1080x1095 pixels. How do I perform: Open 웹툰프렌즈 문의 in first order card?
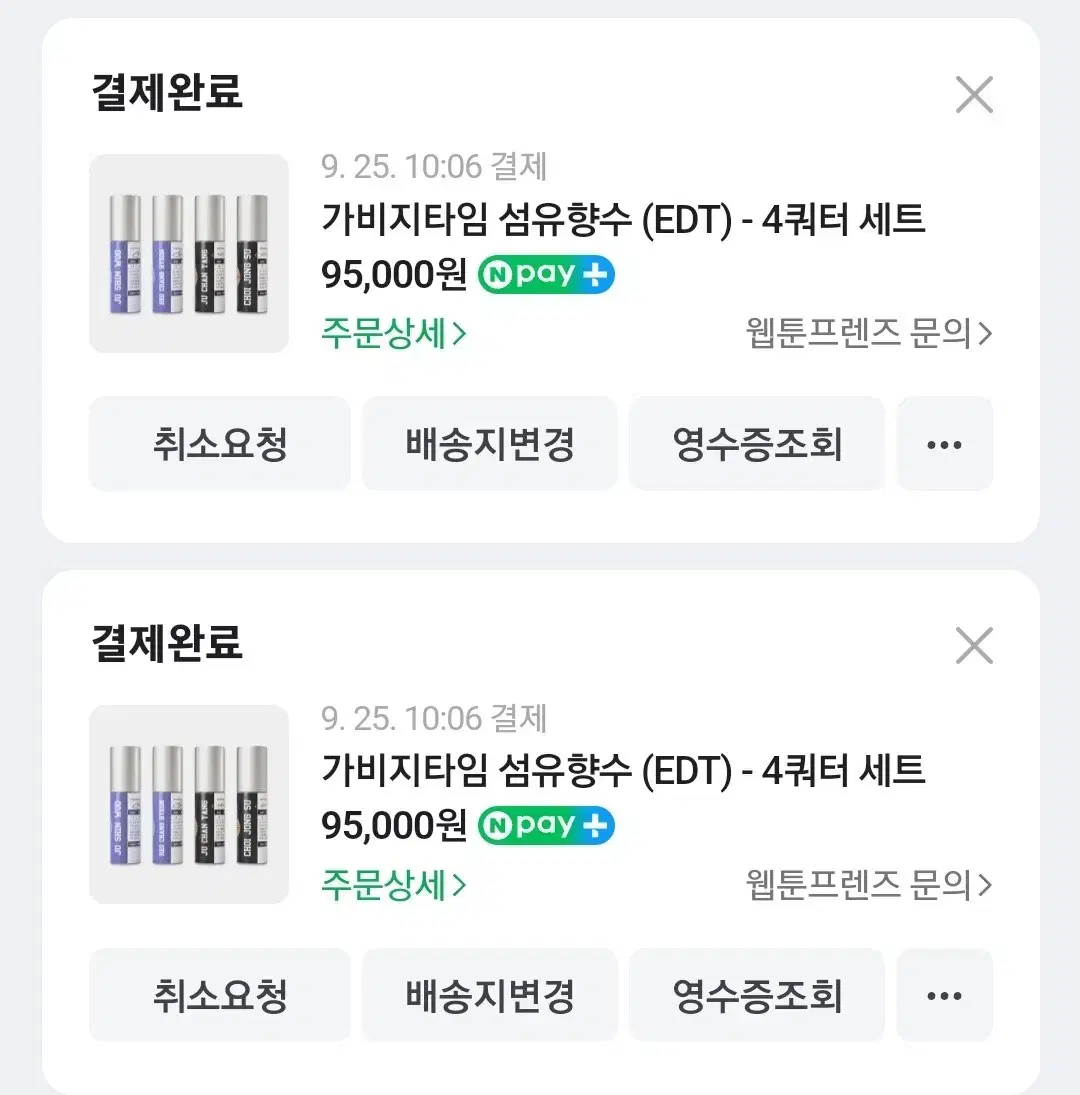pyautogui.click(x=869, y=333)
